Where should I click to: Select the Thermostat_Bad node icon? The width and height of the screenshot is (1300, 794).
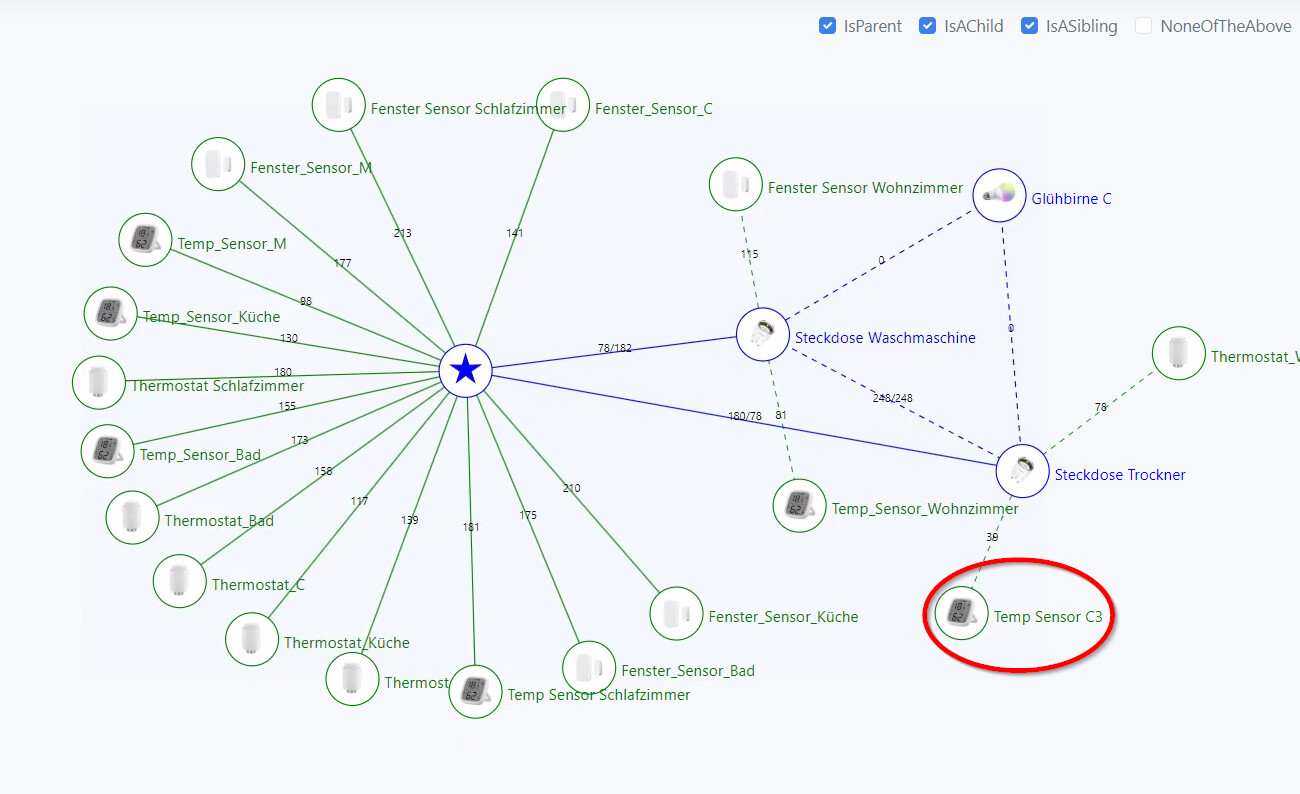point(132,517)
